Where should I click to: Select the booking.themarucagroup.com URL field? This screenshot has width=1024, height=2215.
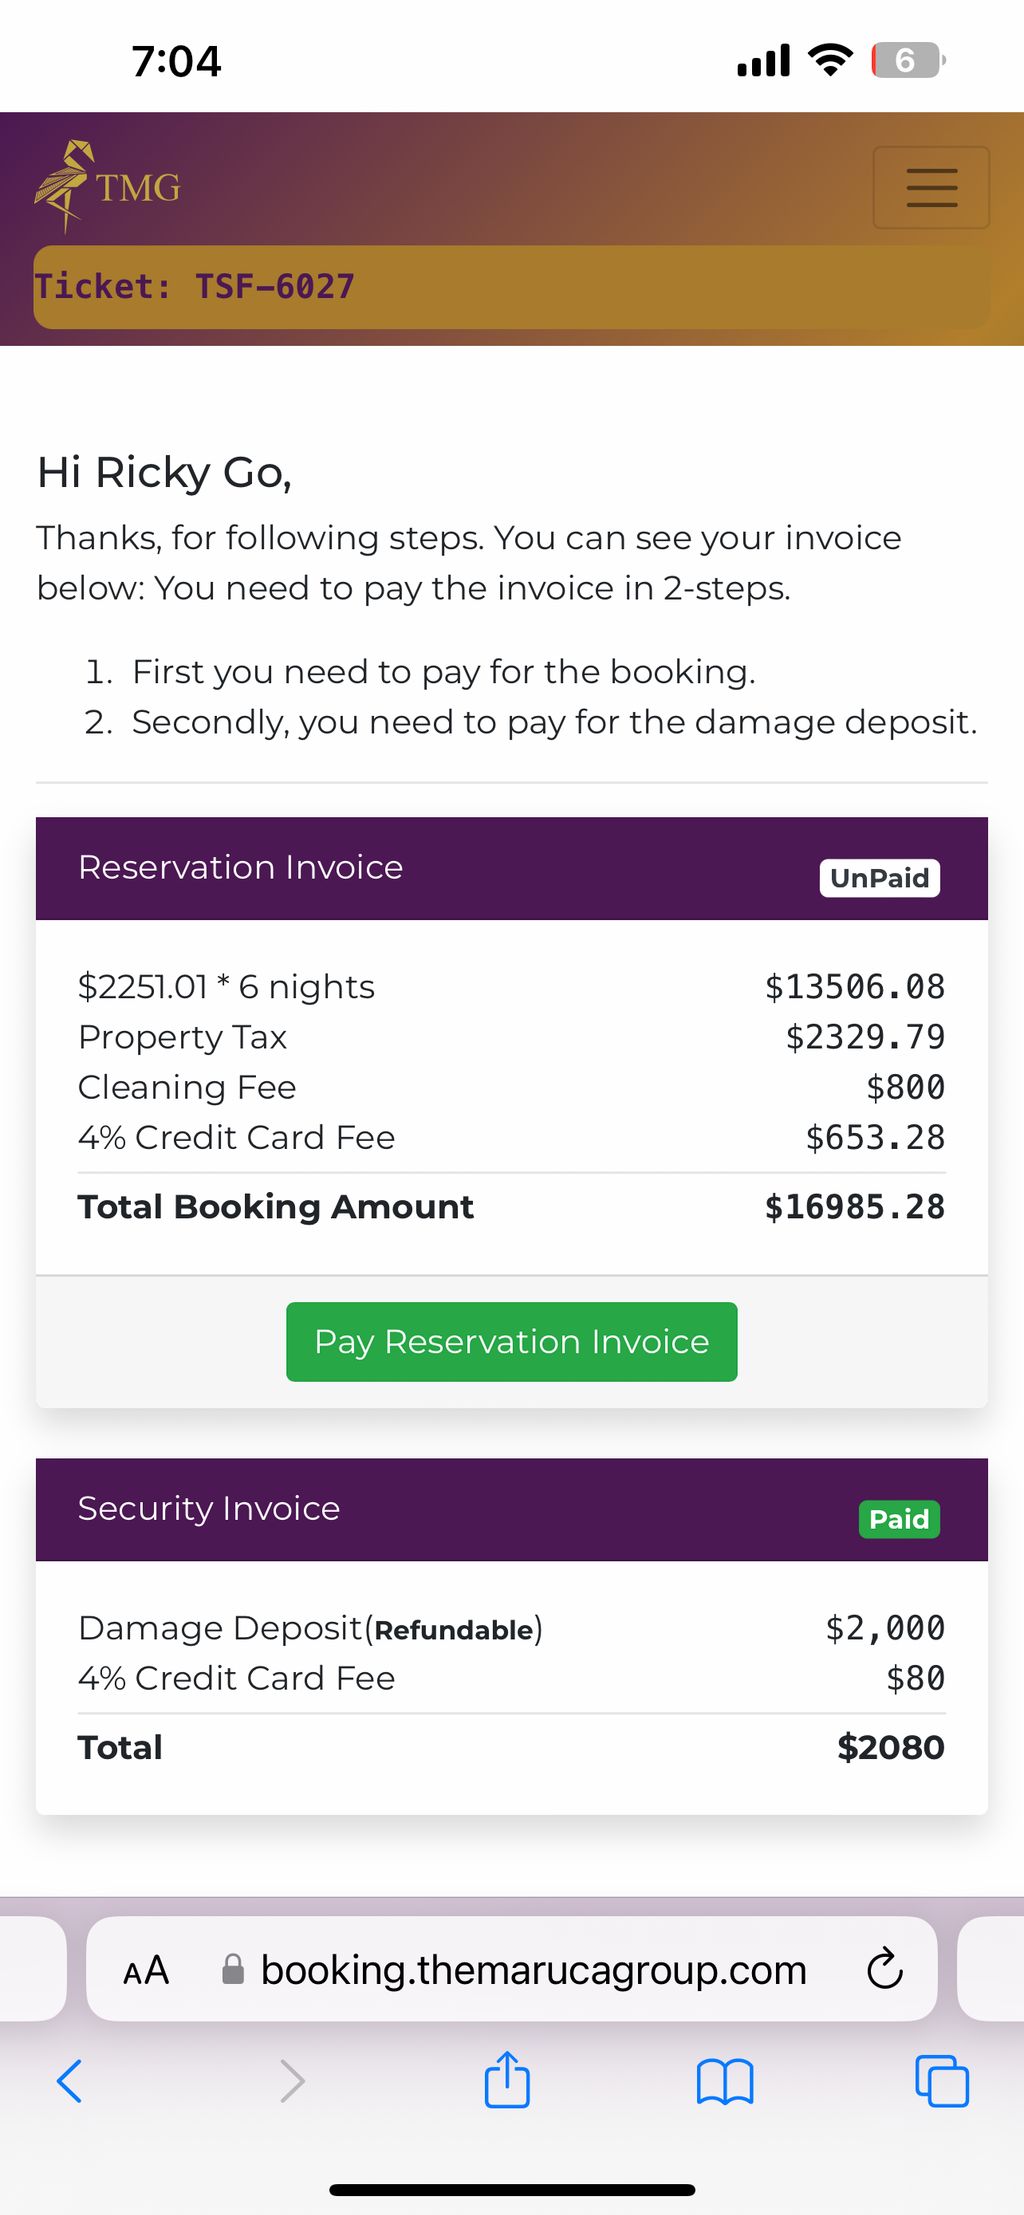512,1969
